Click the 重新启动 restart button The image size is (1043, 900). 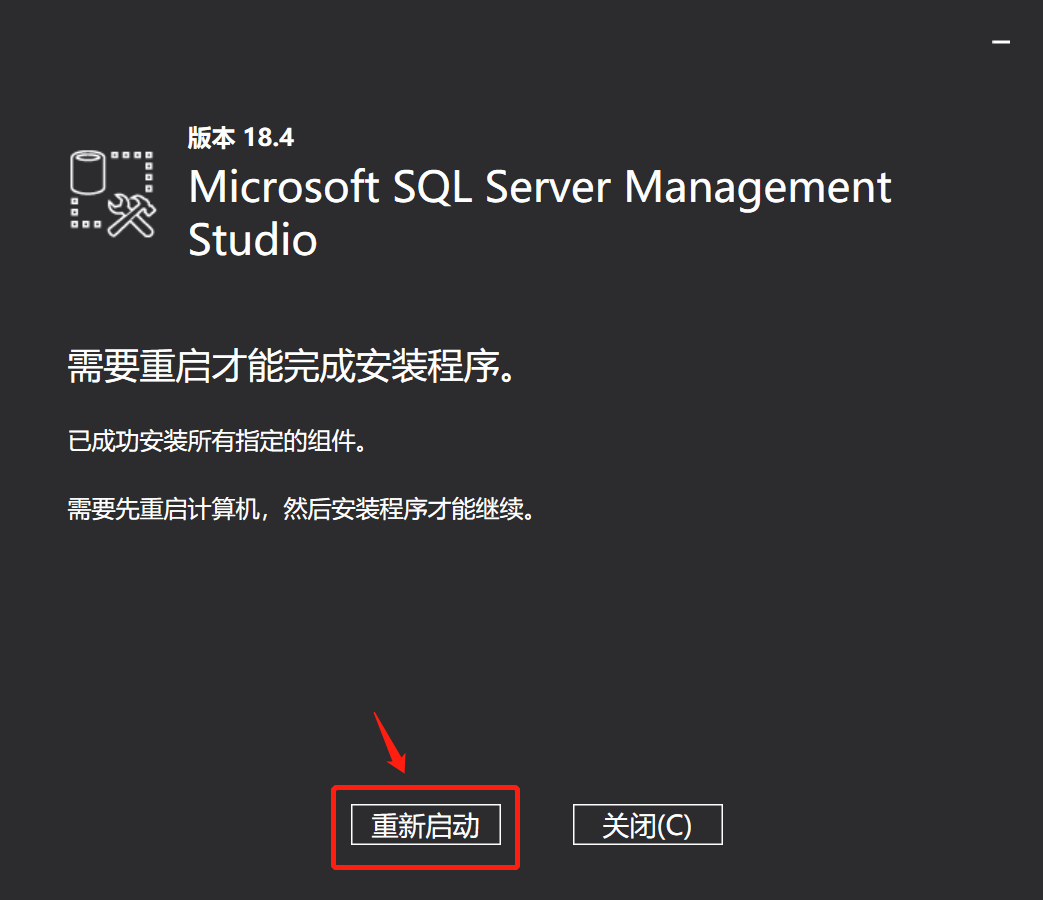tap(426, 825)
